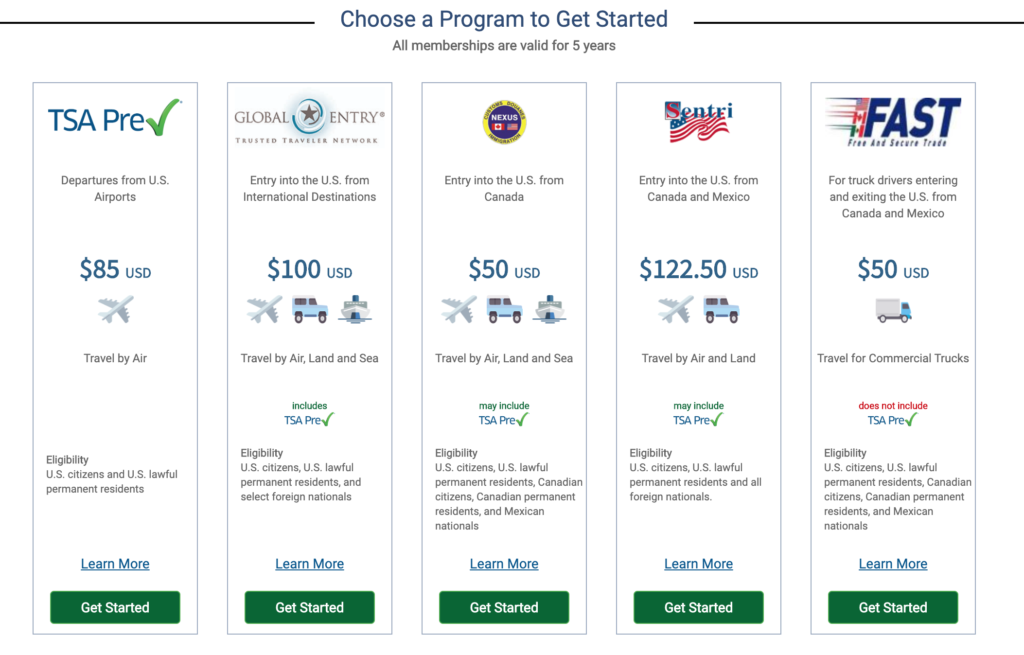Open Learn More for Global Entry
The image size is (1024, 655).
pos(310,564)
